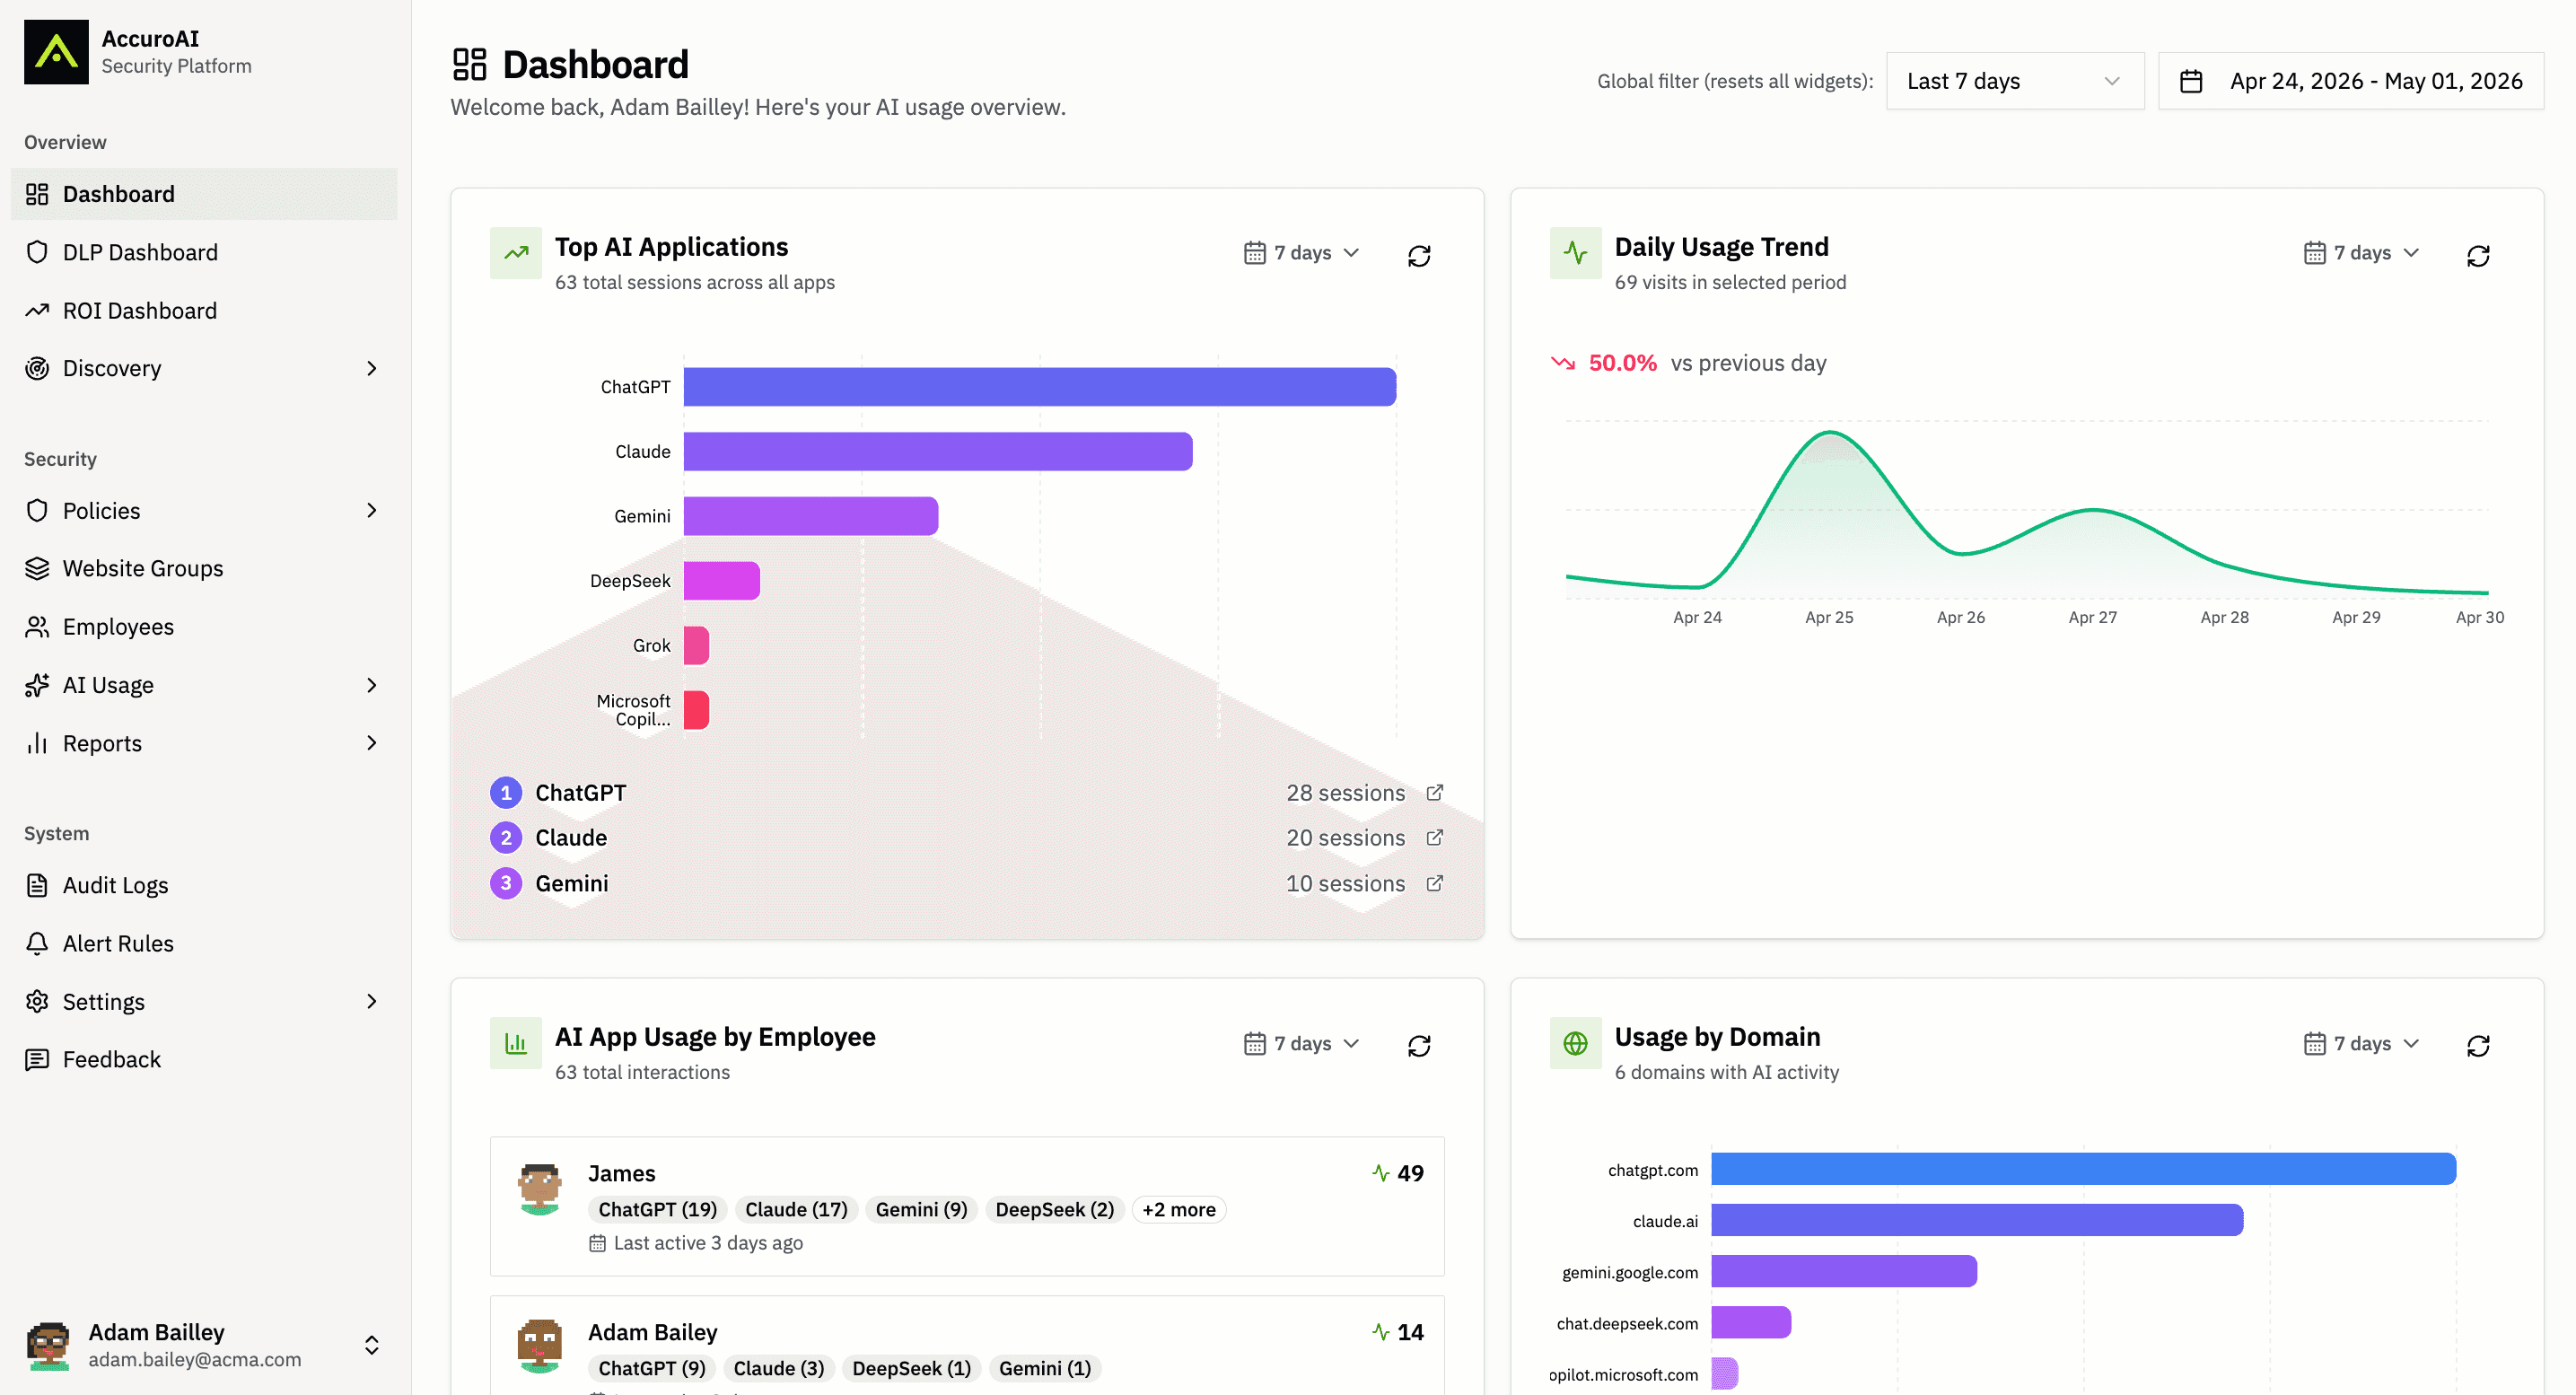Click the Employees people icon

tap(37, 627)
